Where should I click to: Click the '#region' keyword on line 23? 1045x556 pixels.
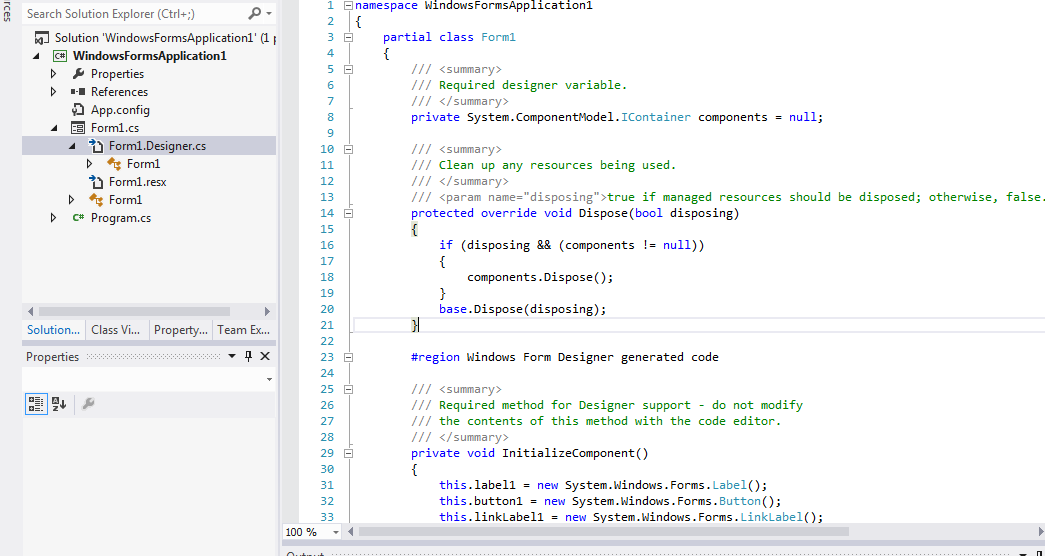tap(435, 357)
